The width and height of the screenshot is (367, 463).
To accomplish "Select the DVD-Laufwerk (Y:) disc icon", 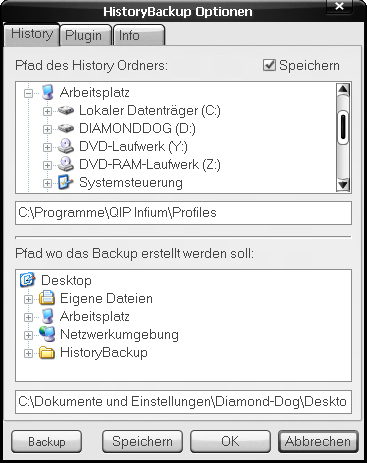I will point(66,146).
